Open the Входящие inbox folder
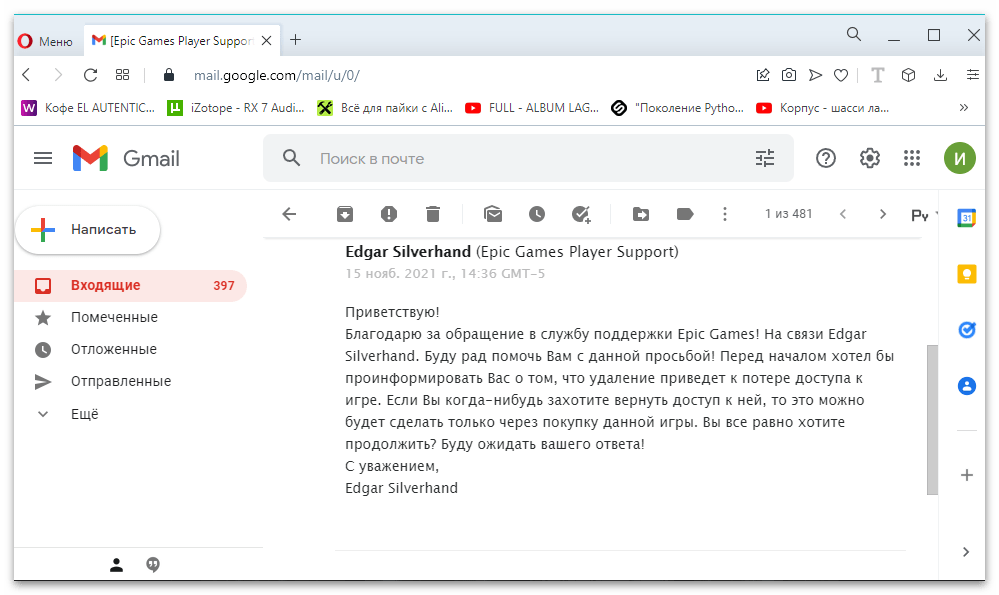This screenshot has height=595, width=999. coord(130,285)
